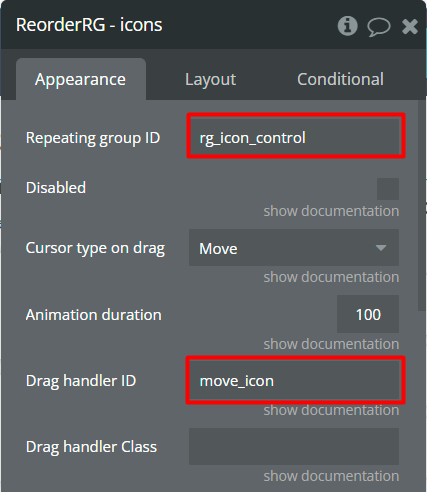Show documentation for Cursor type on drag
Screen dimensions: 427x492
[331, 277]
